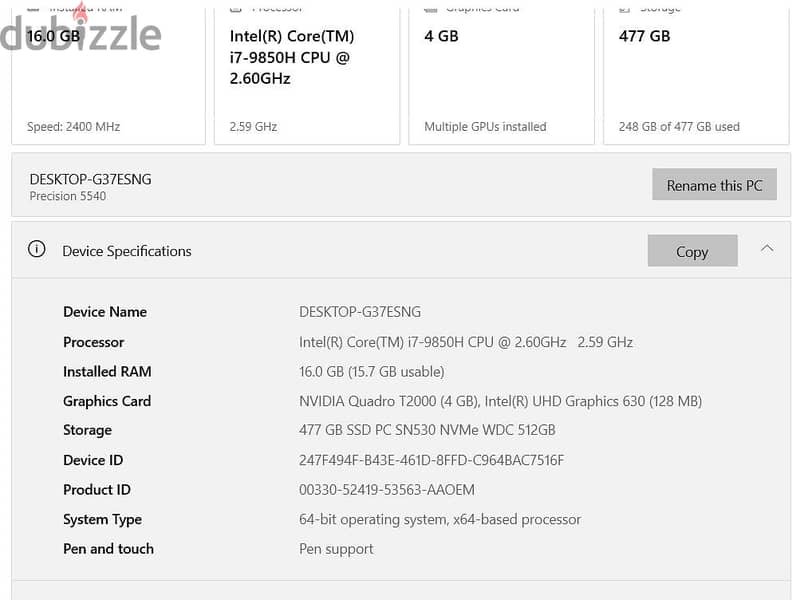Open the 4 GB graphics card tile
Image resolution: width=808 pixels, height=600 pixels.
tap(501, 76)
